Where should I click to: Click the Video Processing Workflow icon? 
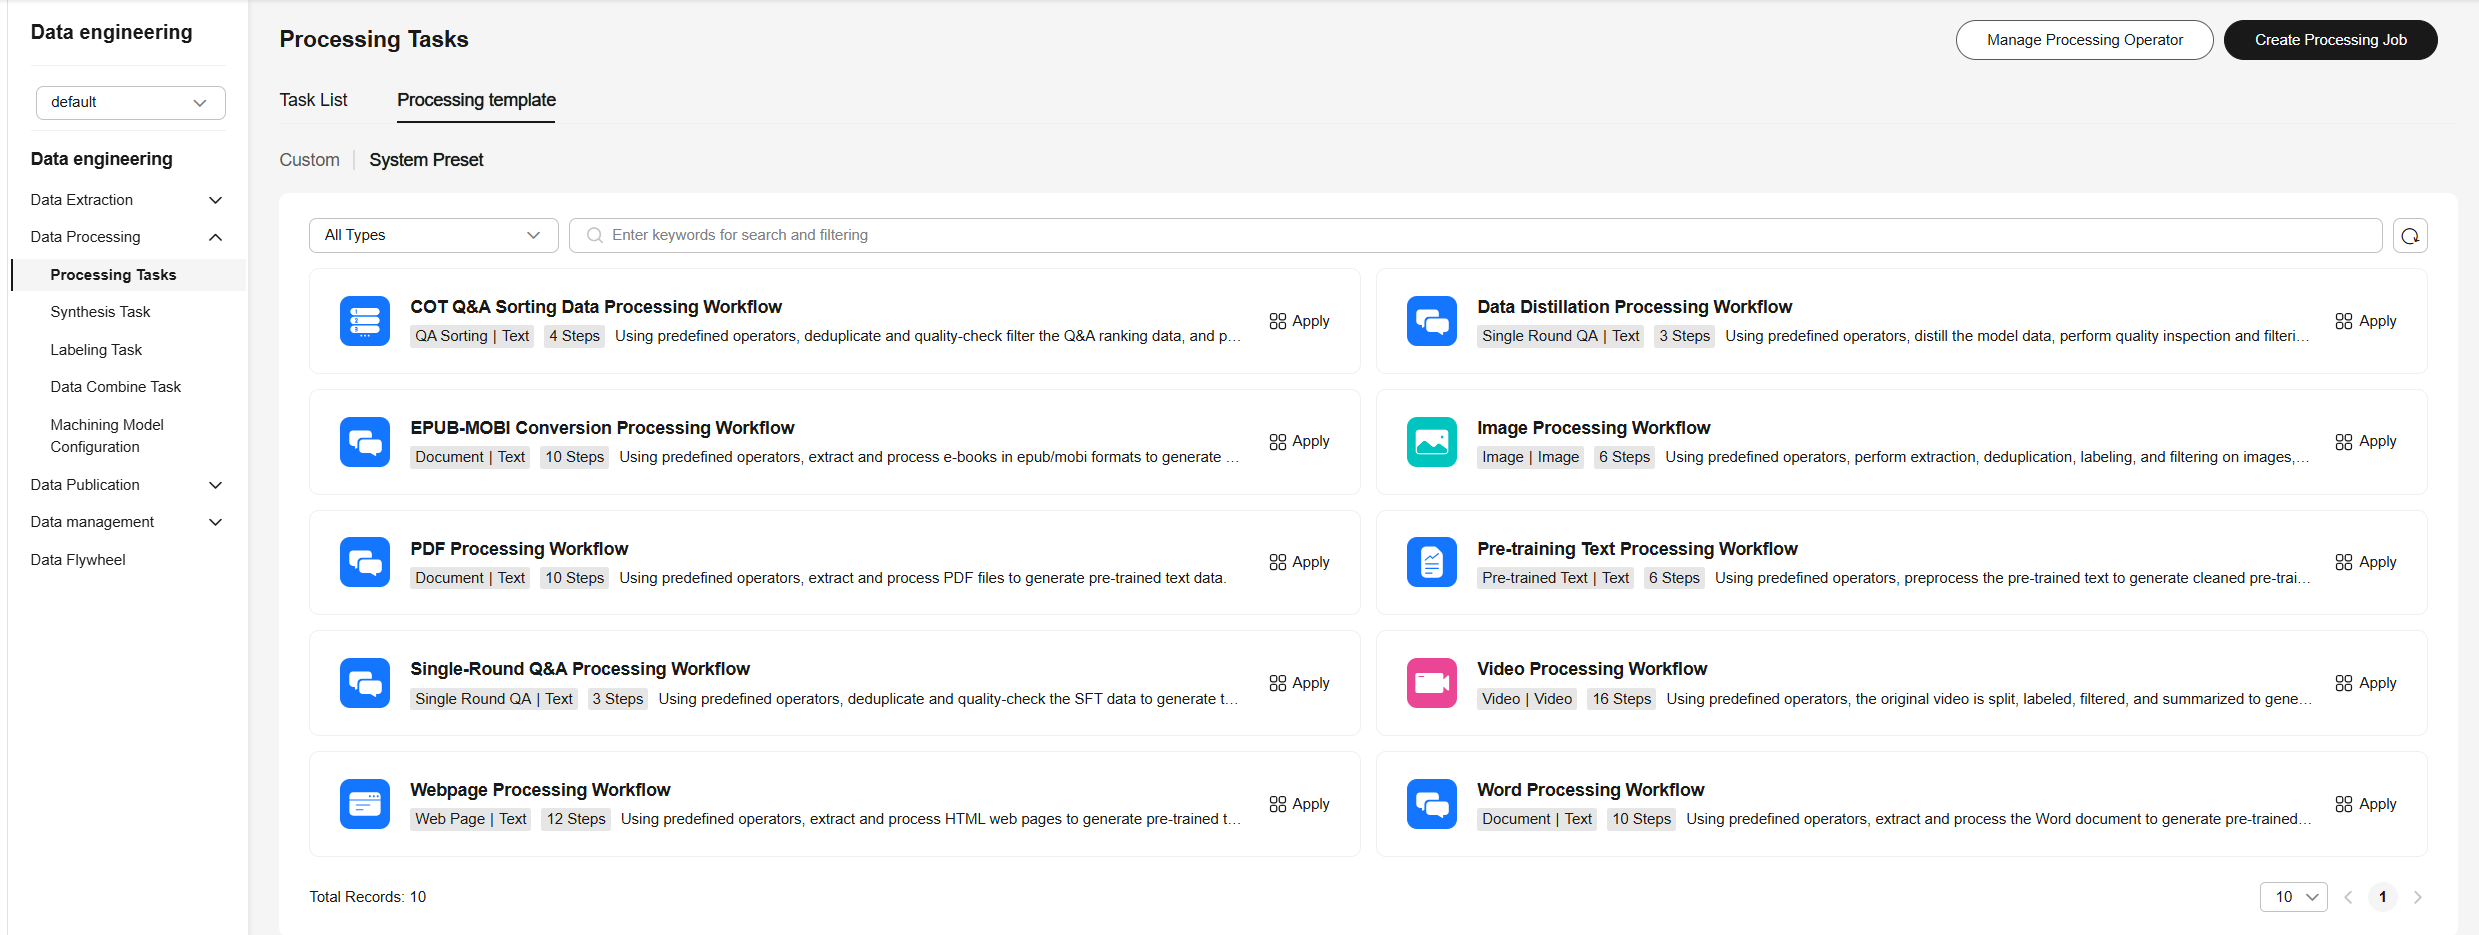coord(1431,683)
